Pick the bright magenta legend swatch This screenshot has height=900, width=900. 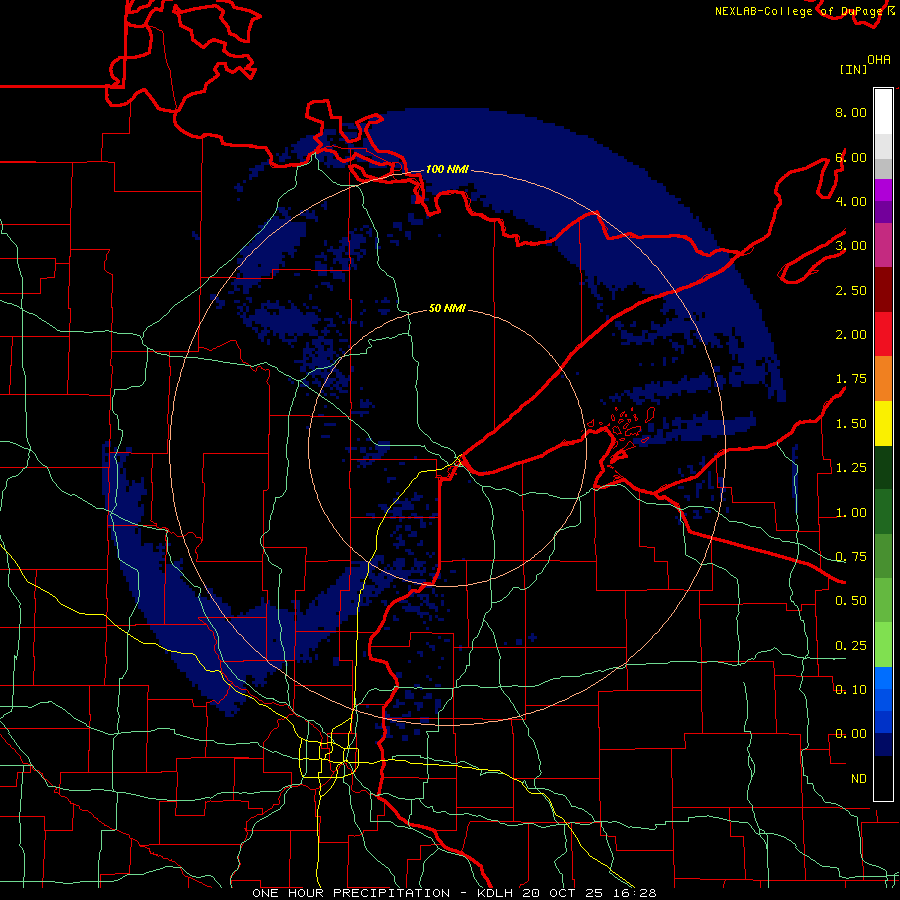pos(883,190)
